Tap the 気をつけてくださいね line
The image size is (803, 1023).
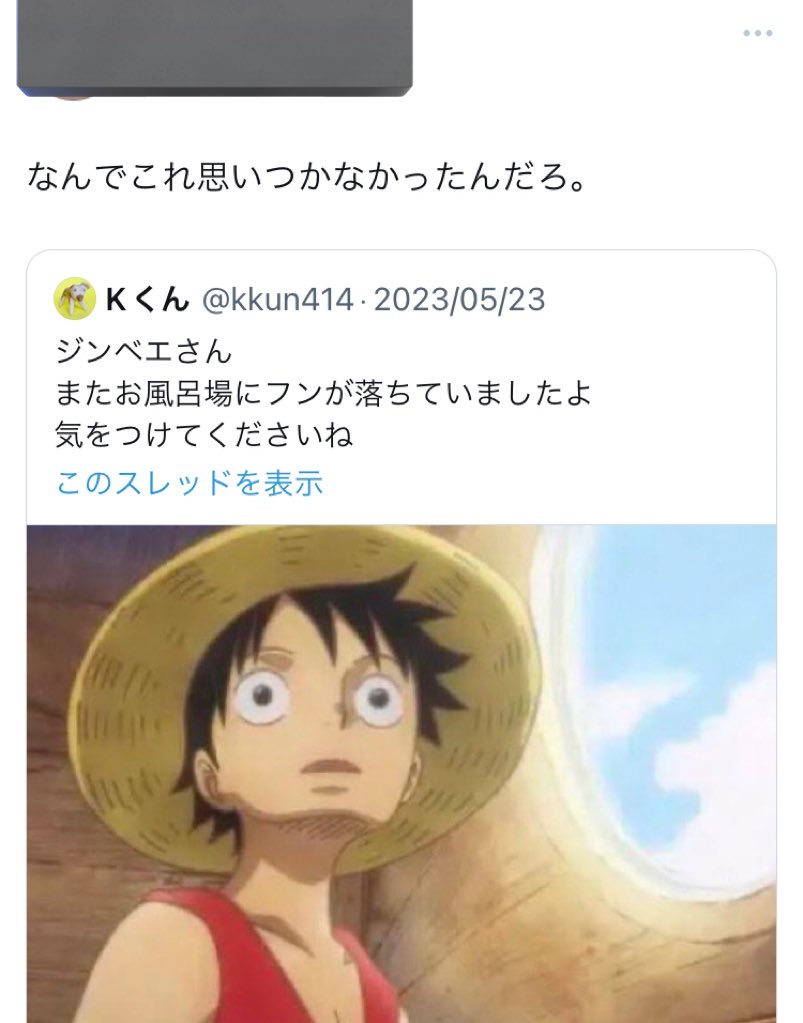(x=204, y=434)
